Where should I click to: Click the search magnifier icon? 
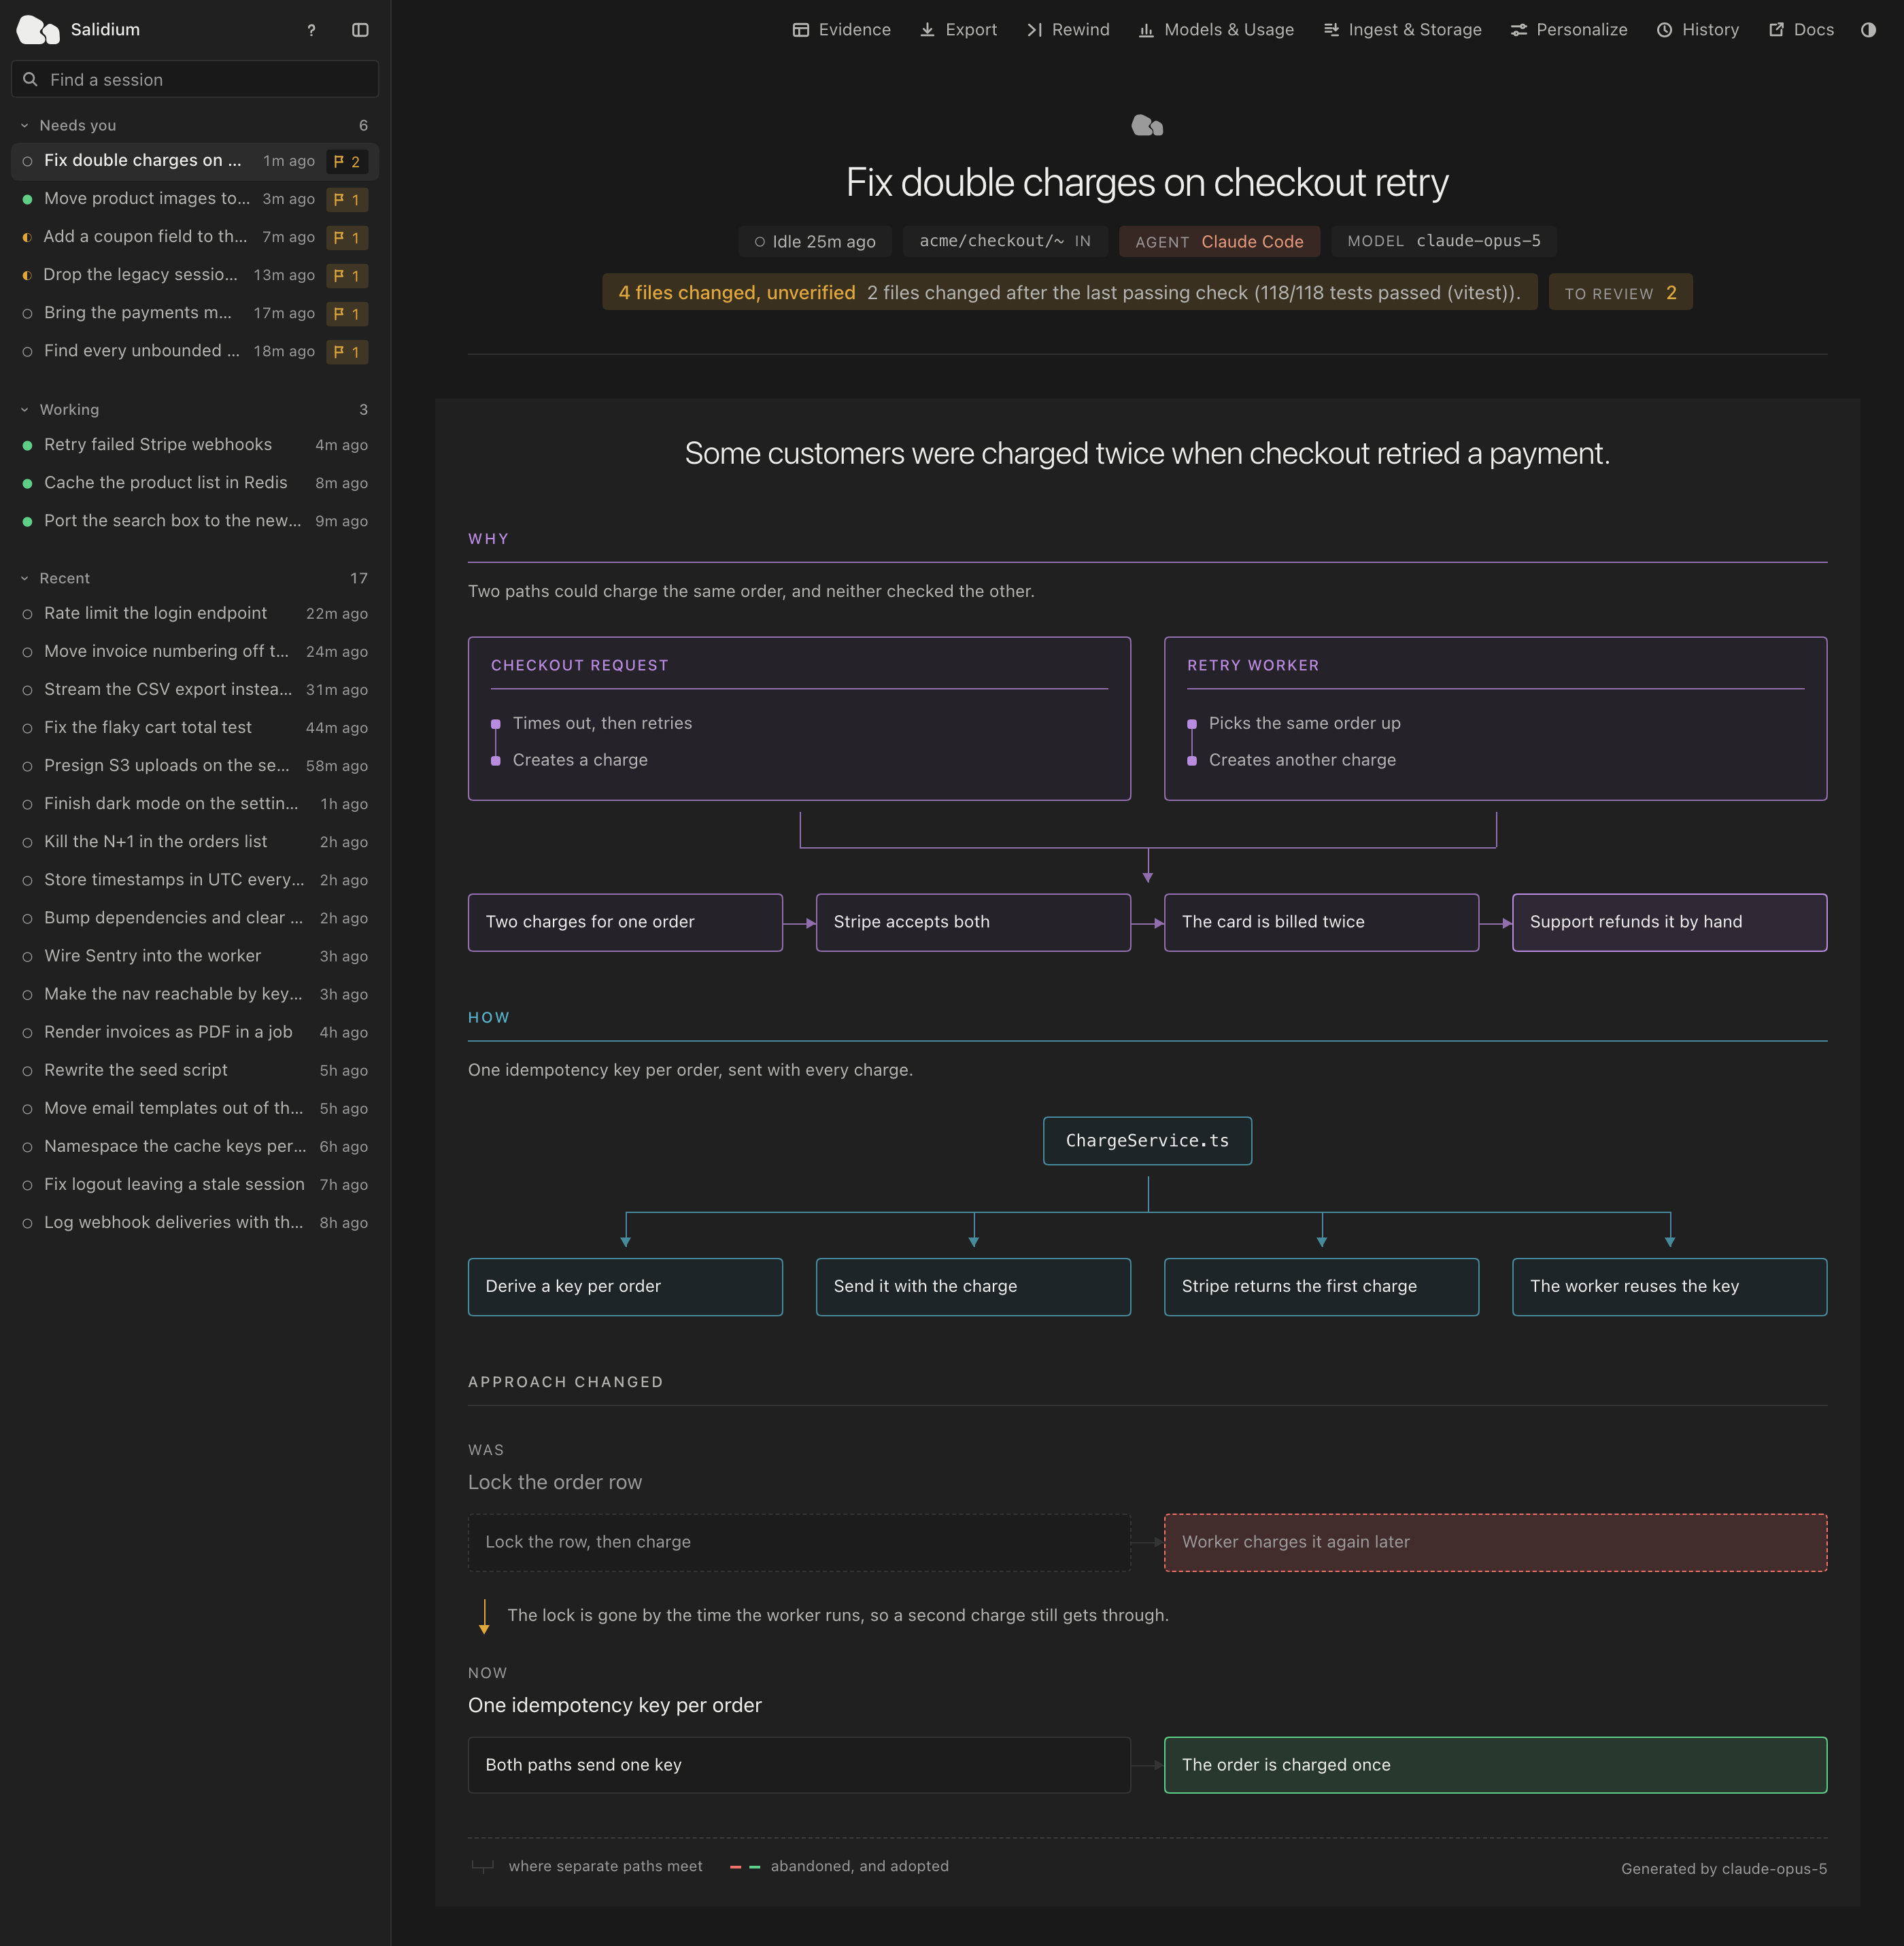point(30,79)
